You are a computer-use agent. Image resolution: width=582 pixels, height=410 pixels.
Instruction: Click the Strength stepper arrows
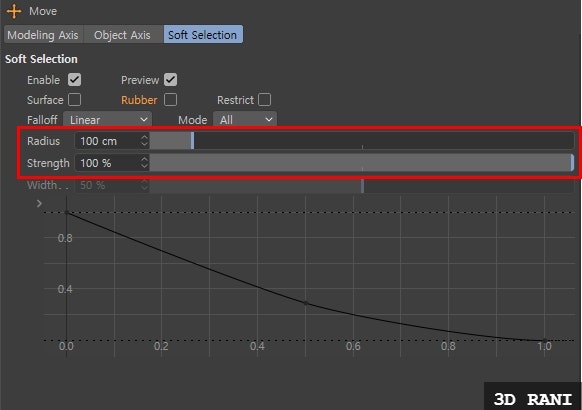click(144, 163)
